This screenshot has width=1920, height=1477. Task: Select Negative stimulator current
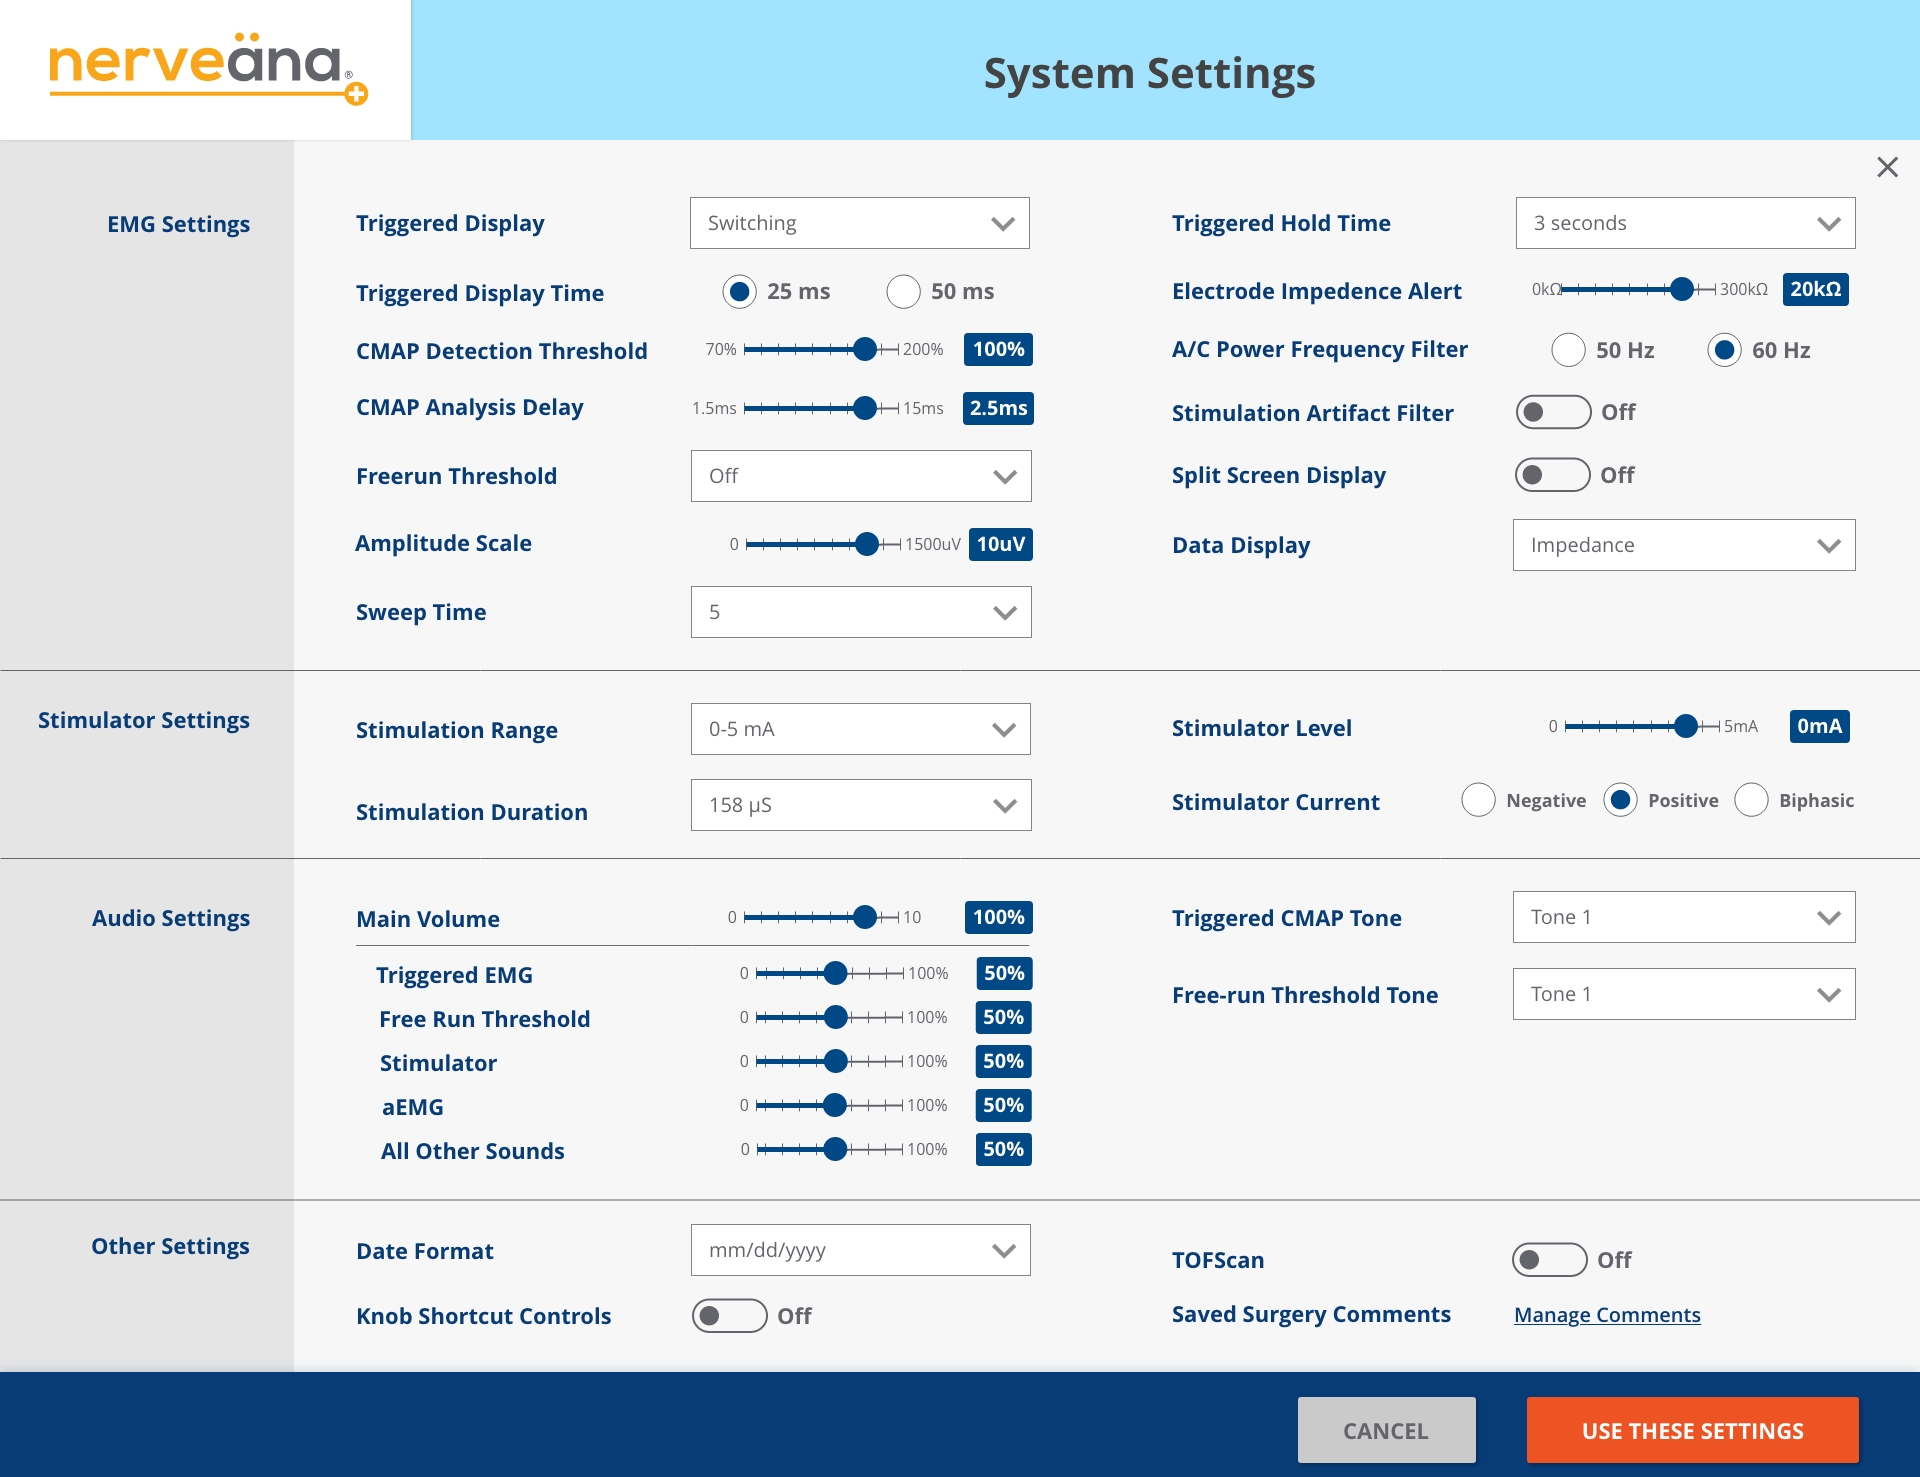[x=1478, y=801]
